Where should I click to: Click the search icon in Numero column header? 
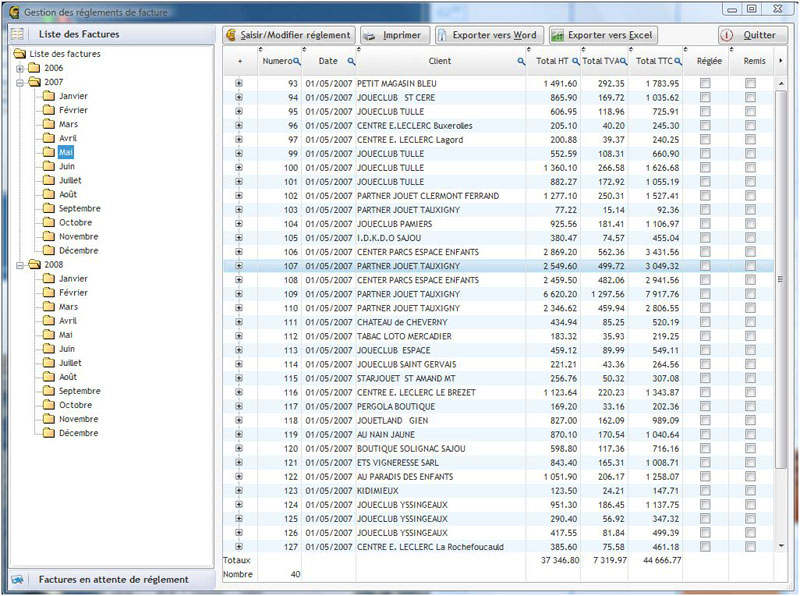point(296,61)
